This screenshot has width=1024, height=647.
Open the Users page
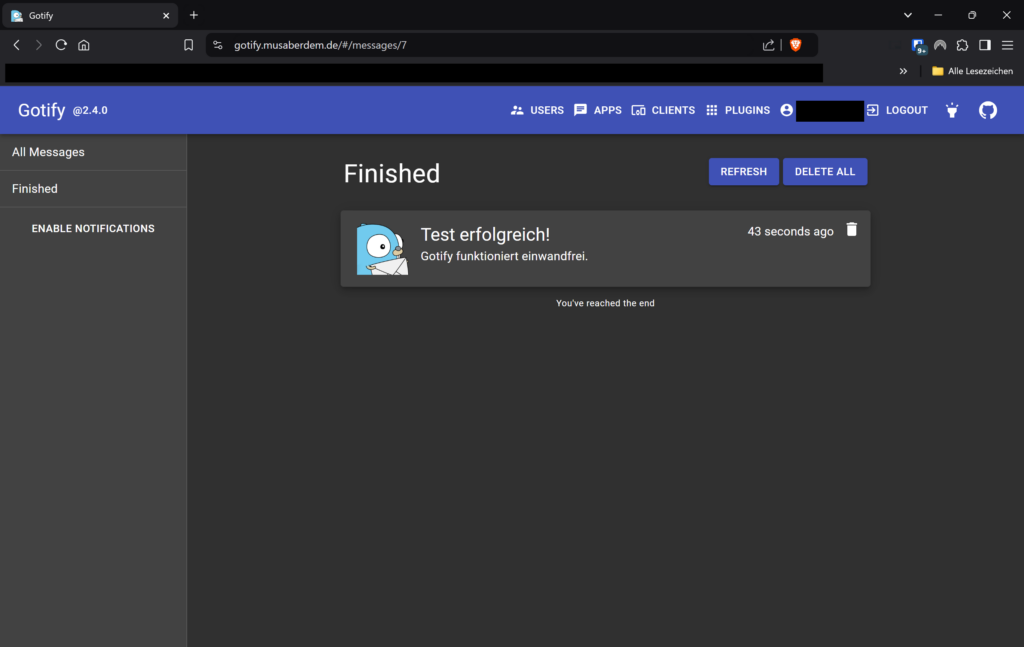coord(537,110)
